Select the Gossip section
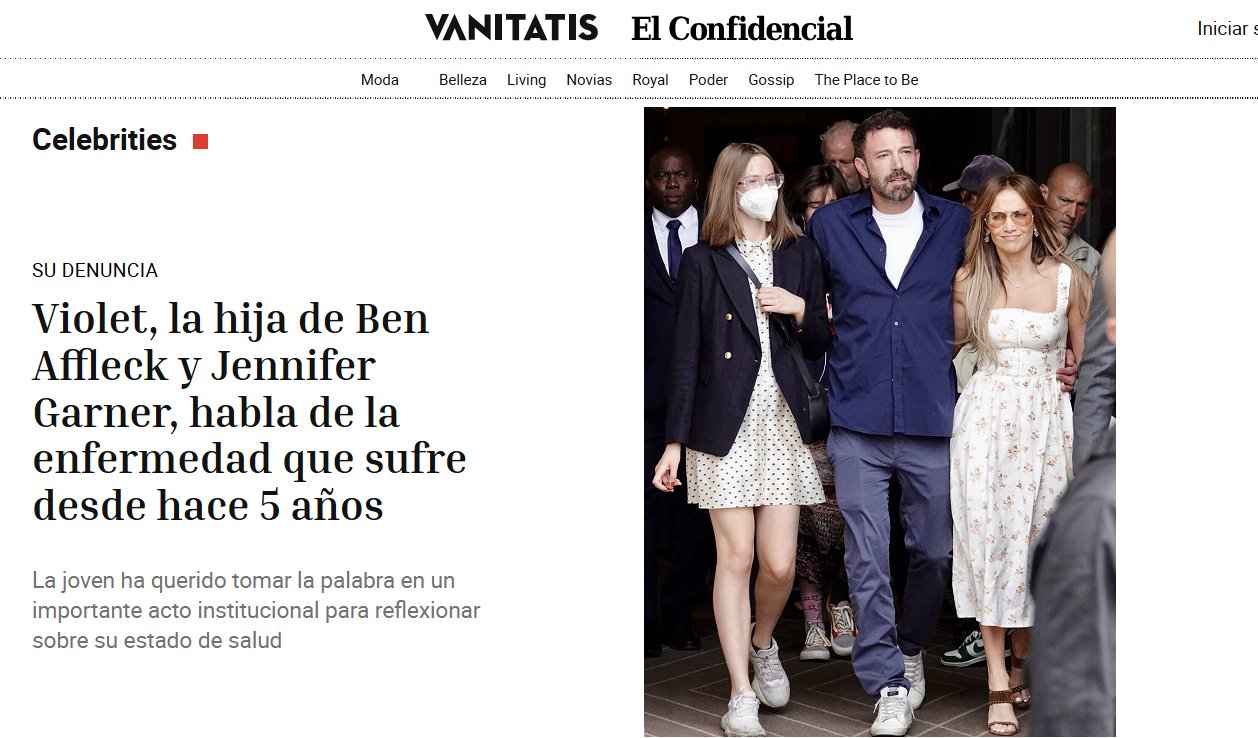The image size is (1258, 738). click(771, 80)
